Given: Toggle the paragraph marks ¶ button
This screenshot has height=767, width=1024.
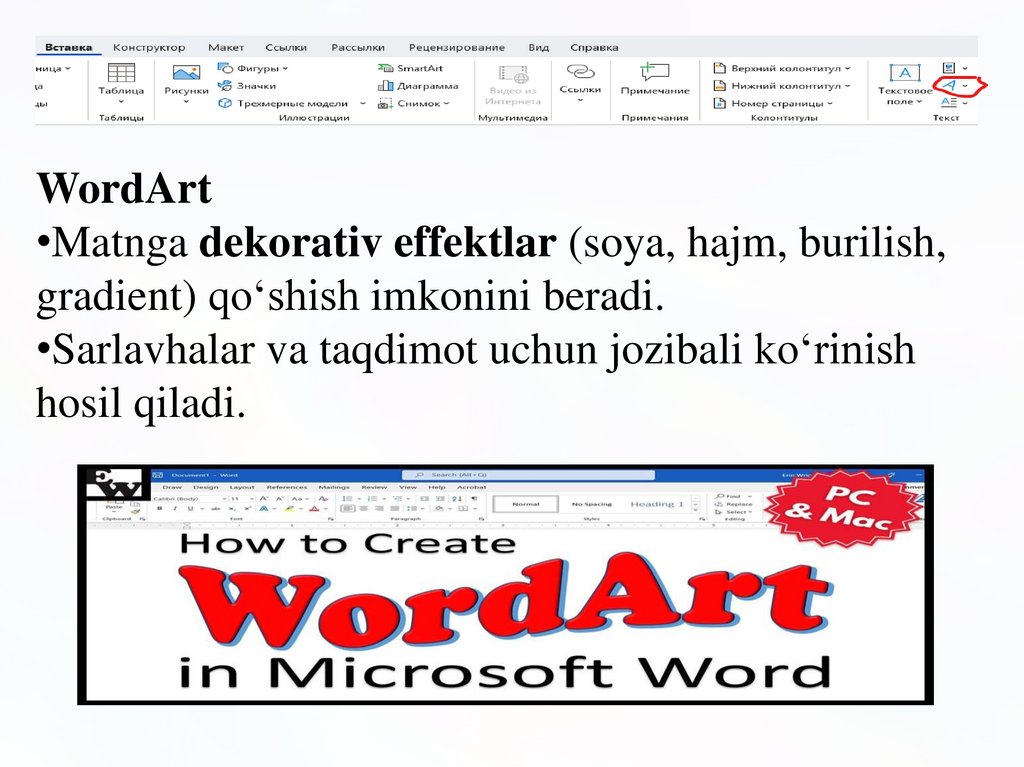Looking at the screenshot, I should 474,498.
